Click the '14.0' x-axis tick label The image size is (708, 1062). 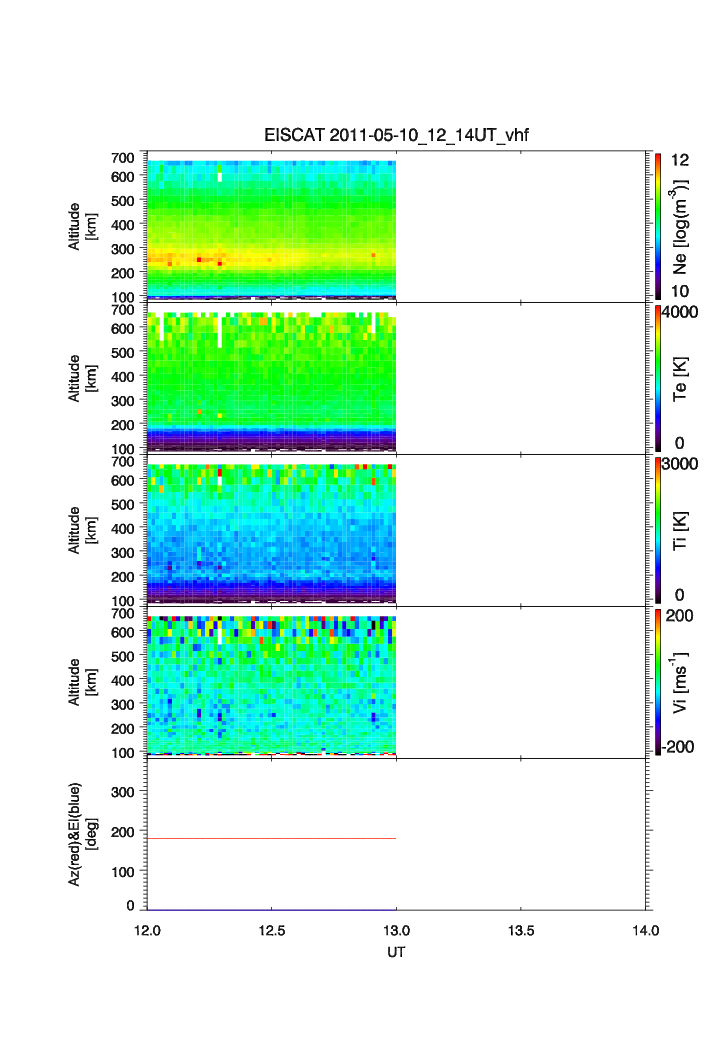(x=646, y=931)
